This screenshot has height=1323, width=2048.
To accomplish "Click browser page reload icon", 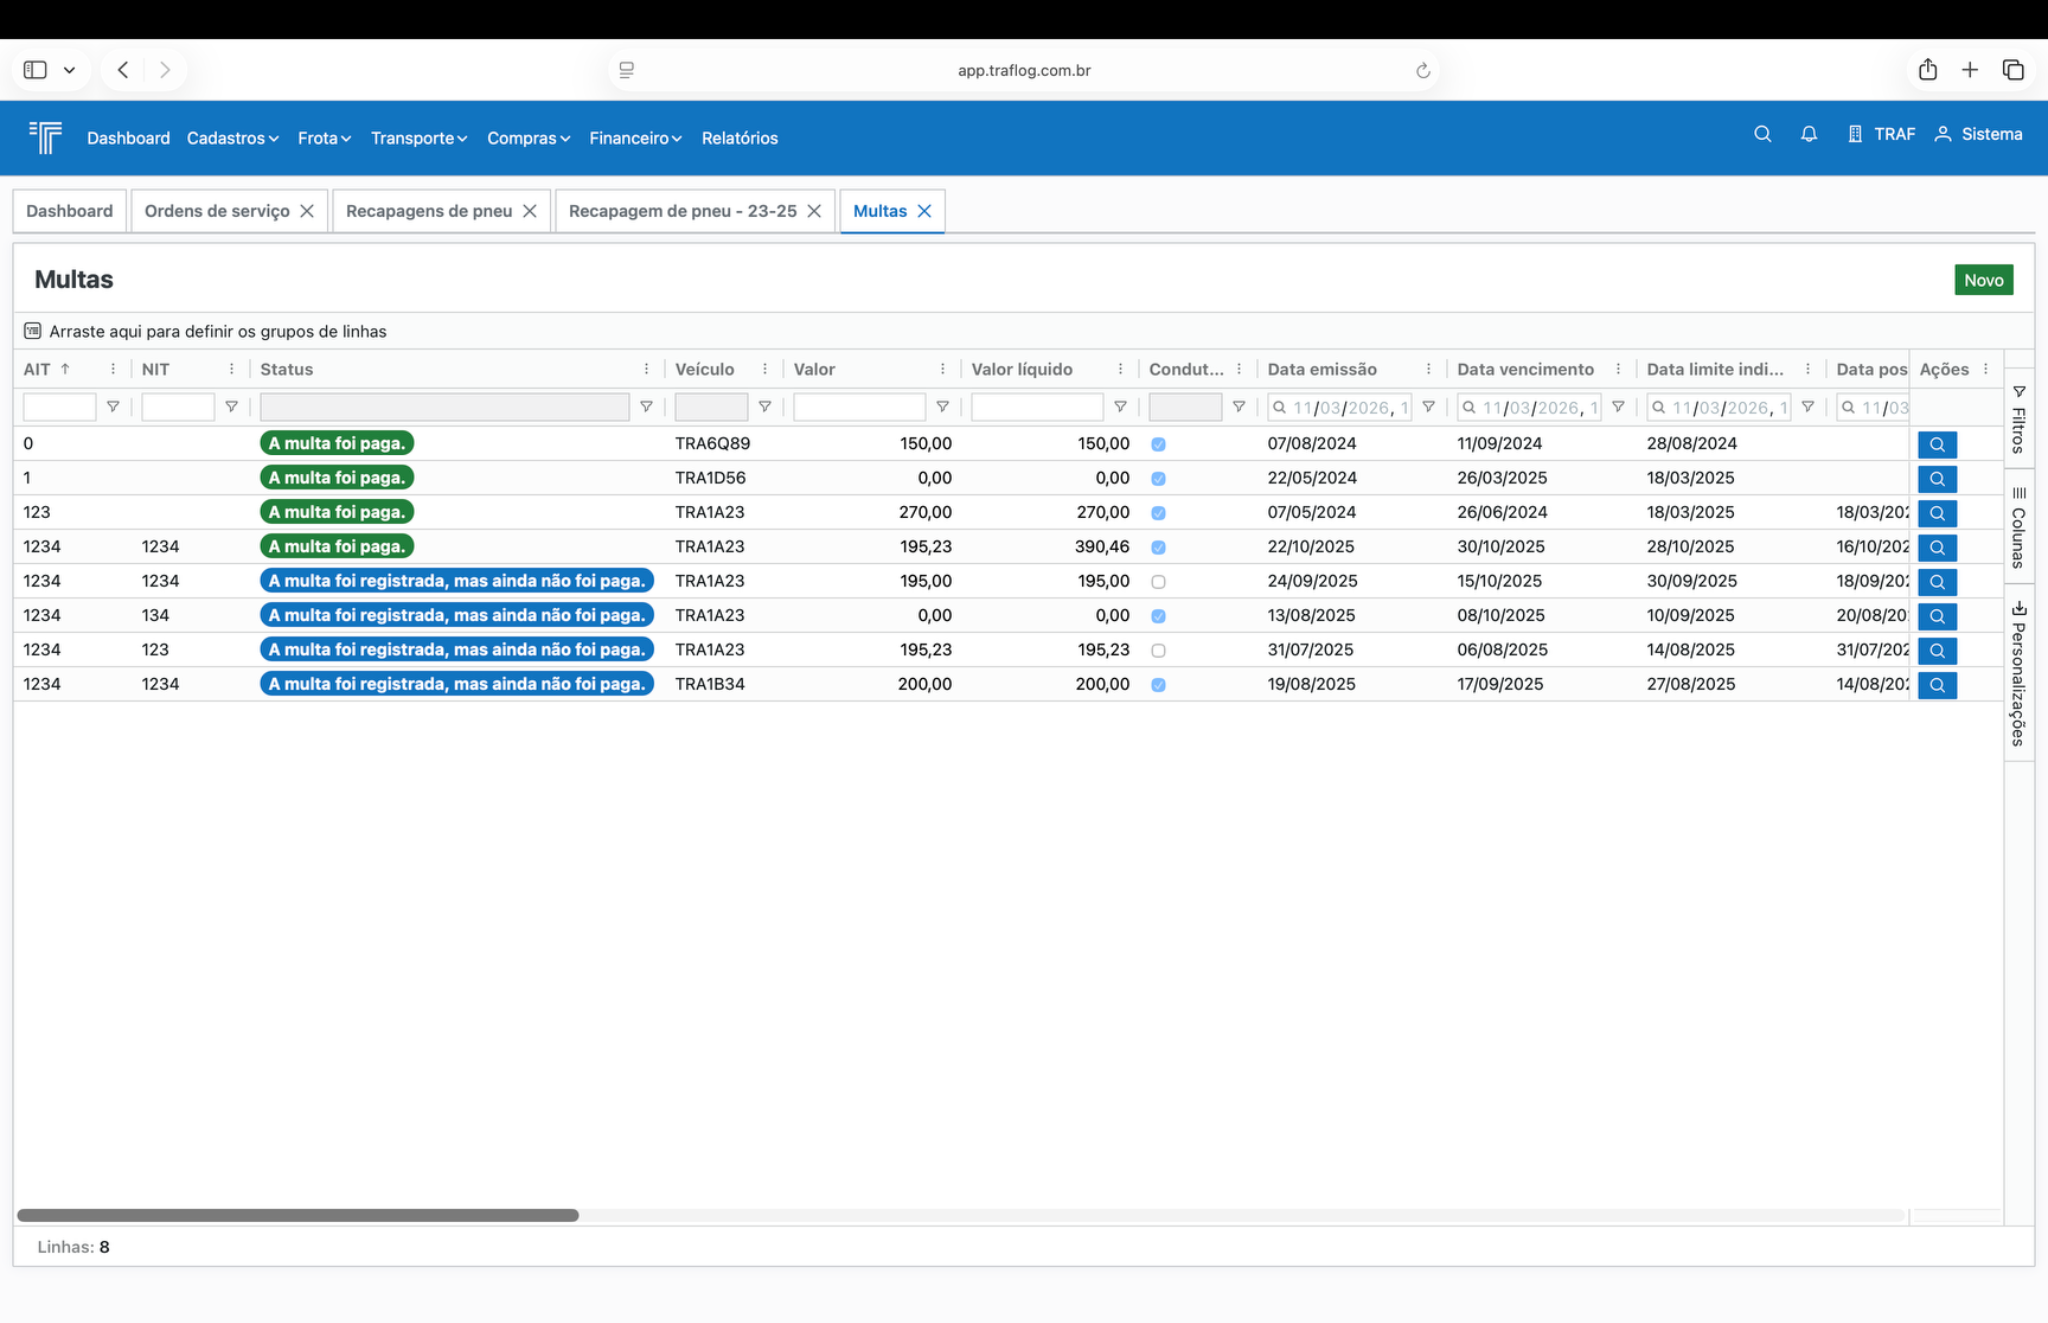I will [x=1422, y=70].
